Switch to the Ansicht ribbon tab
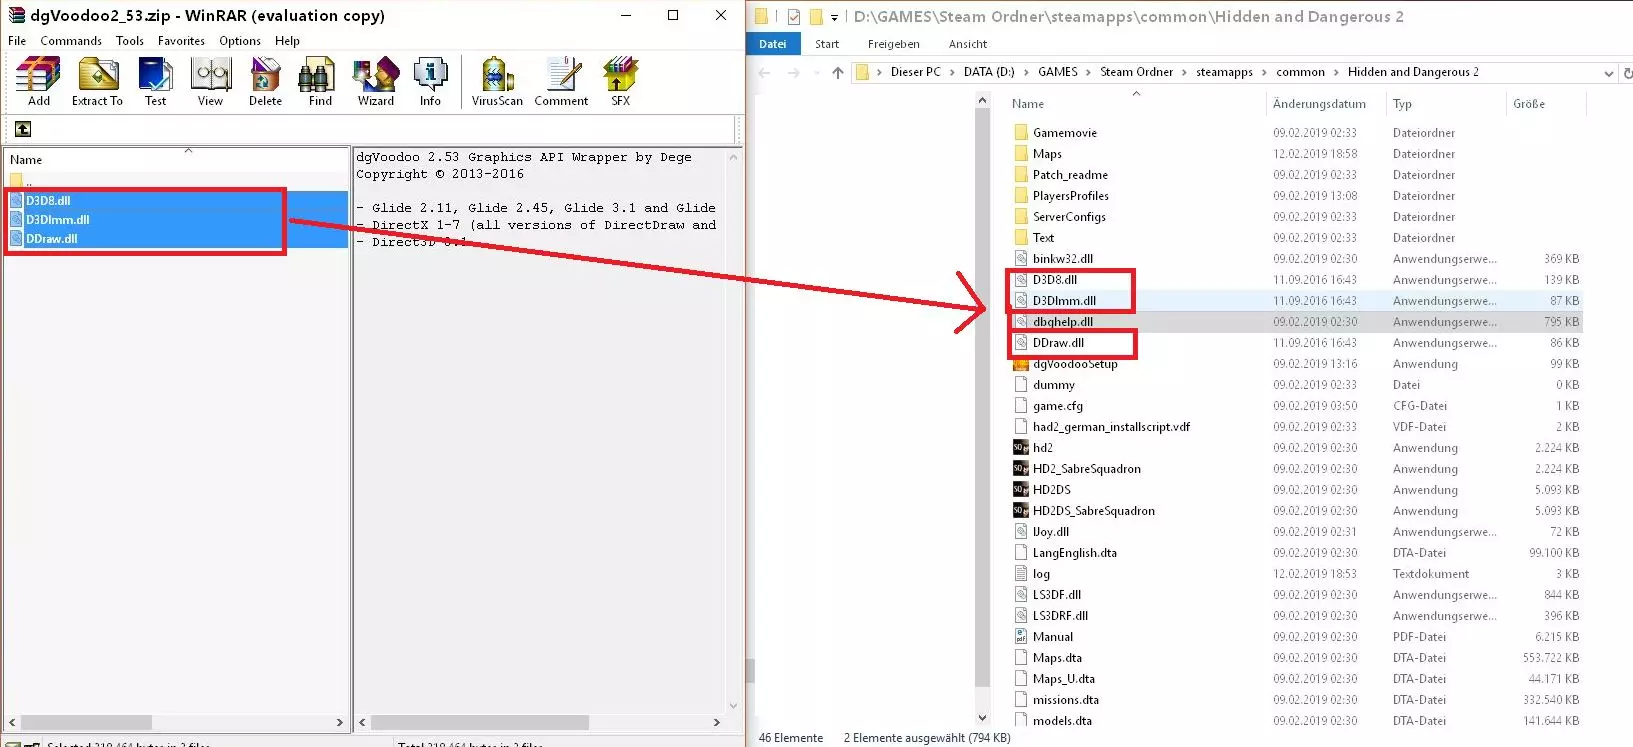Image resolution: width=1633 pixels, height=747 pixels. point(968,44)
